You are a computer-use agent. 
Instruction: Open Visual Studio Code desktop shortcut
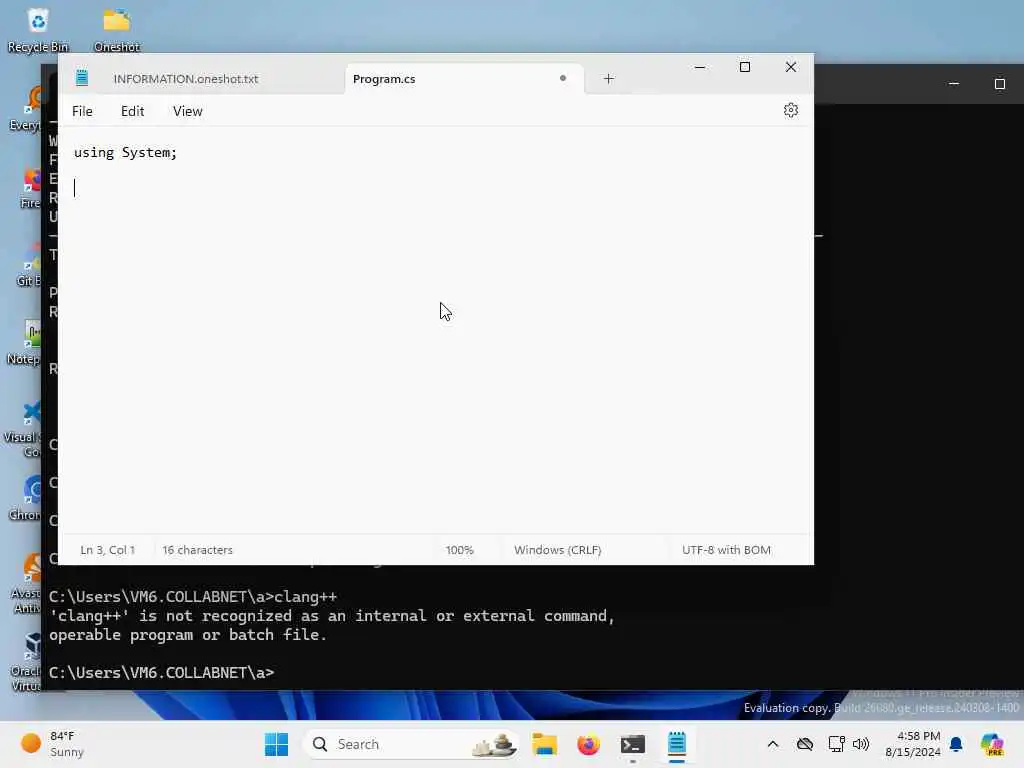[x=24, y=430]
